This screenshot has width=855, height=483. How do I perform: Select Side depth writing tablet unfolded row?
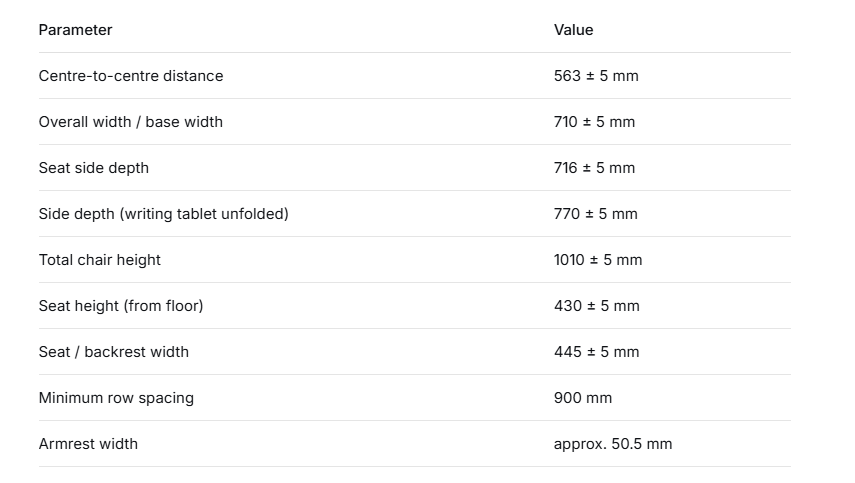pyautogui.click(x=414, y=214)
